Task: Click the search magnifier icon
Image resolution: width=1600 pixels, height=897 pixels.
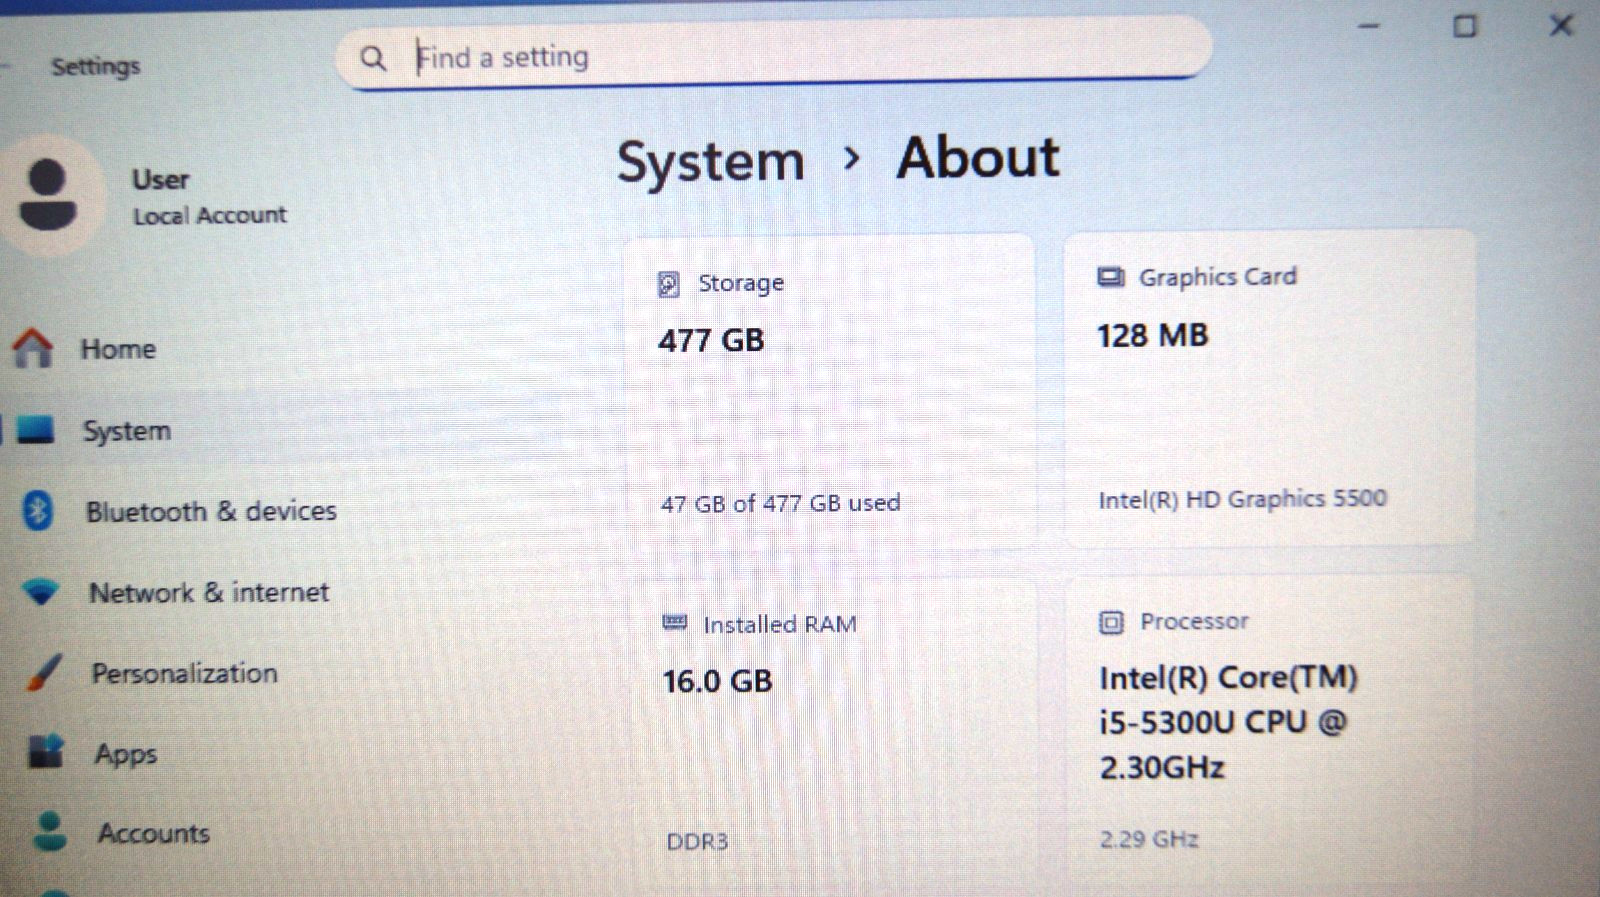Action: tap(373, 59)
